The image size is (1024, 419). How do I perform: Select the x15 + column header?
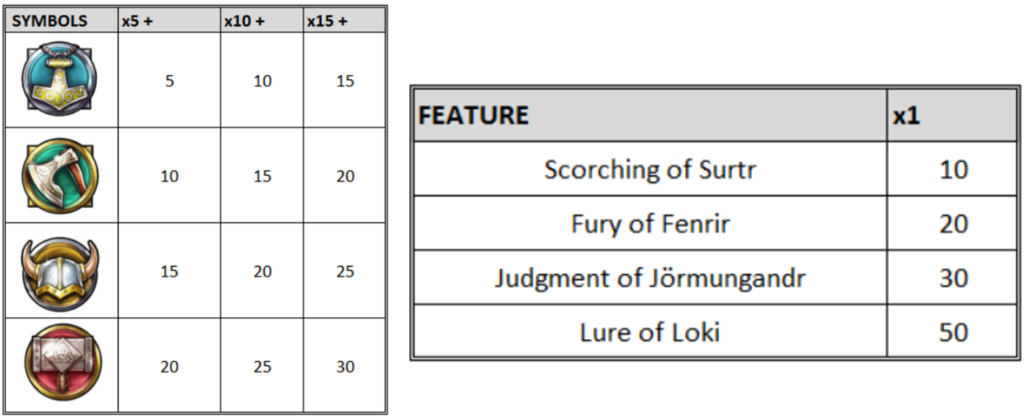click(x=327, y=21)
